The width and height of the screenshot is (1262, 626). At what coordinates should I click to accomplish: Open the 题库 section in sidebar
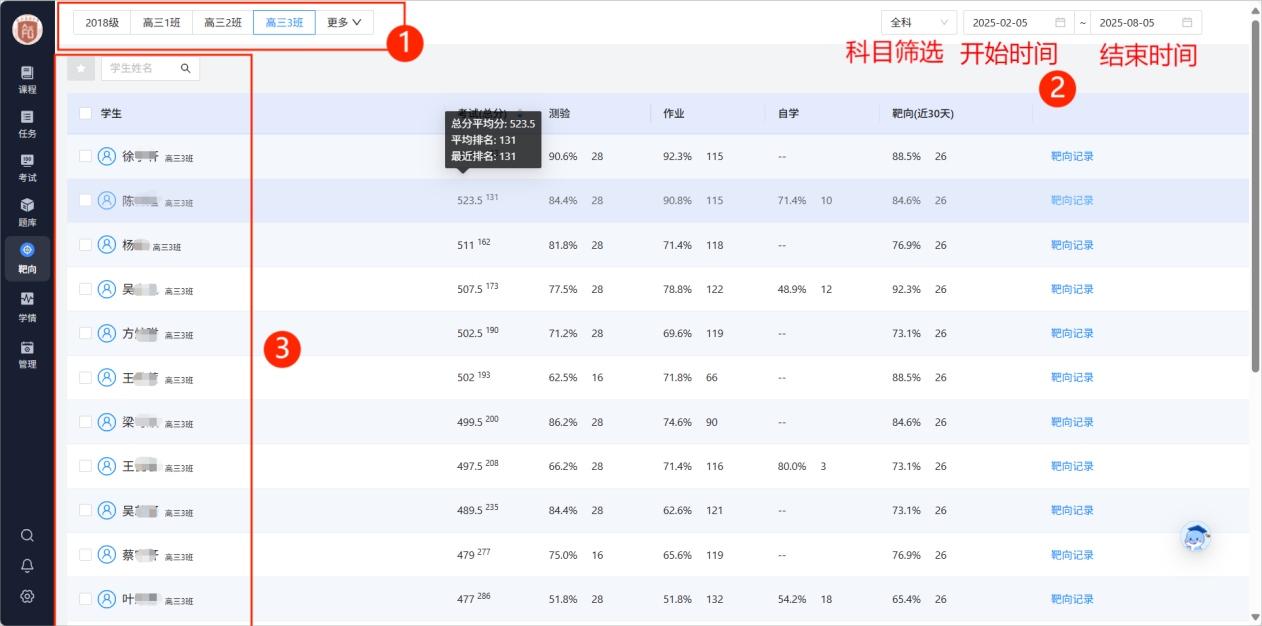pyautogui.click(x=27, y=212)
